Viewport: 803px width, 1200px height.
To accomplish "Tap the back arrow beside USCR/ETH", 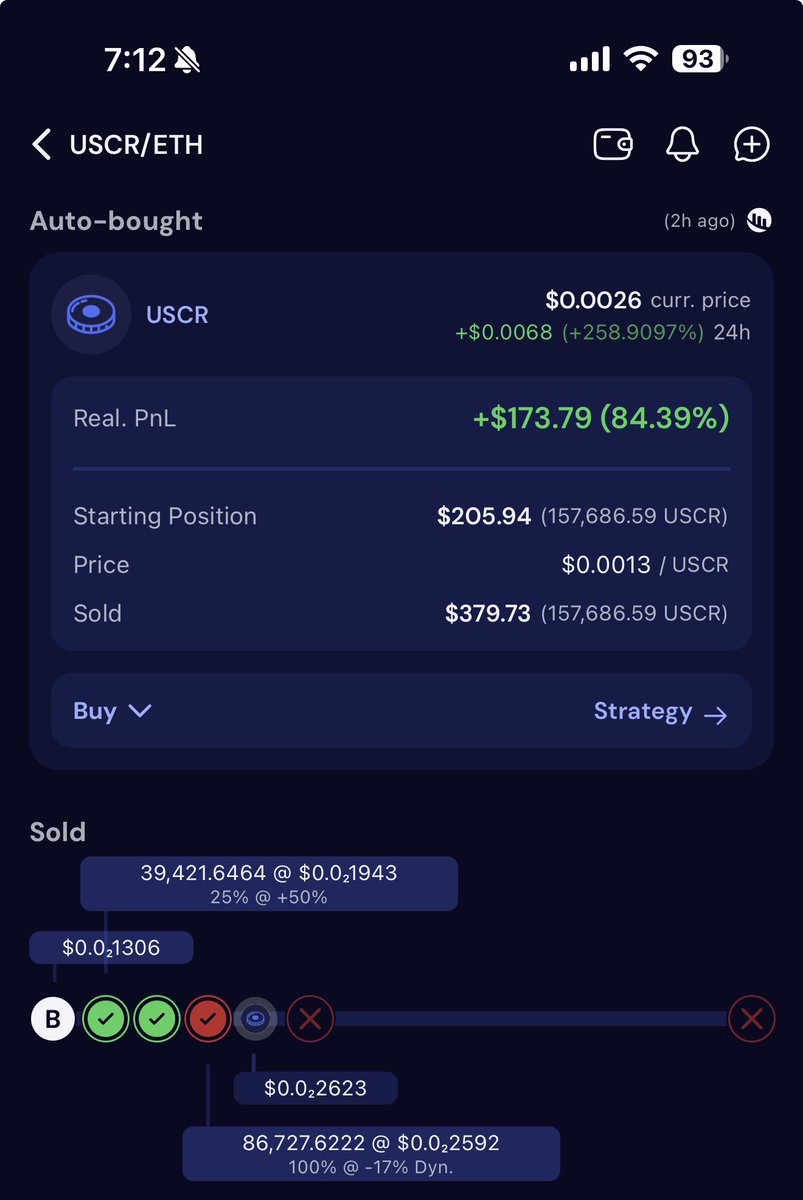I will pos(41,145).
